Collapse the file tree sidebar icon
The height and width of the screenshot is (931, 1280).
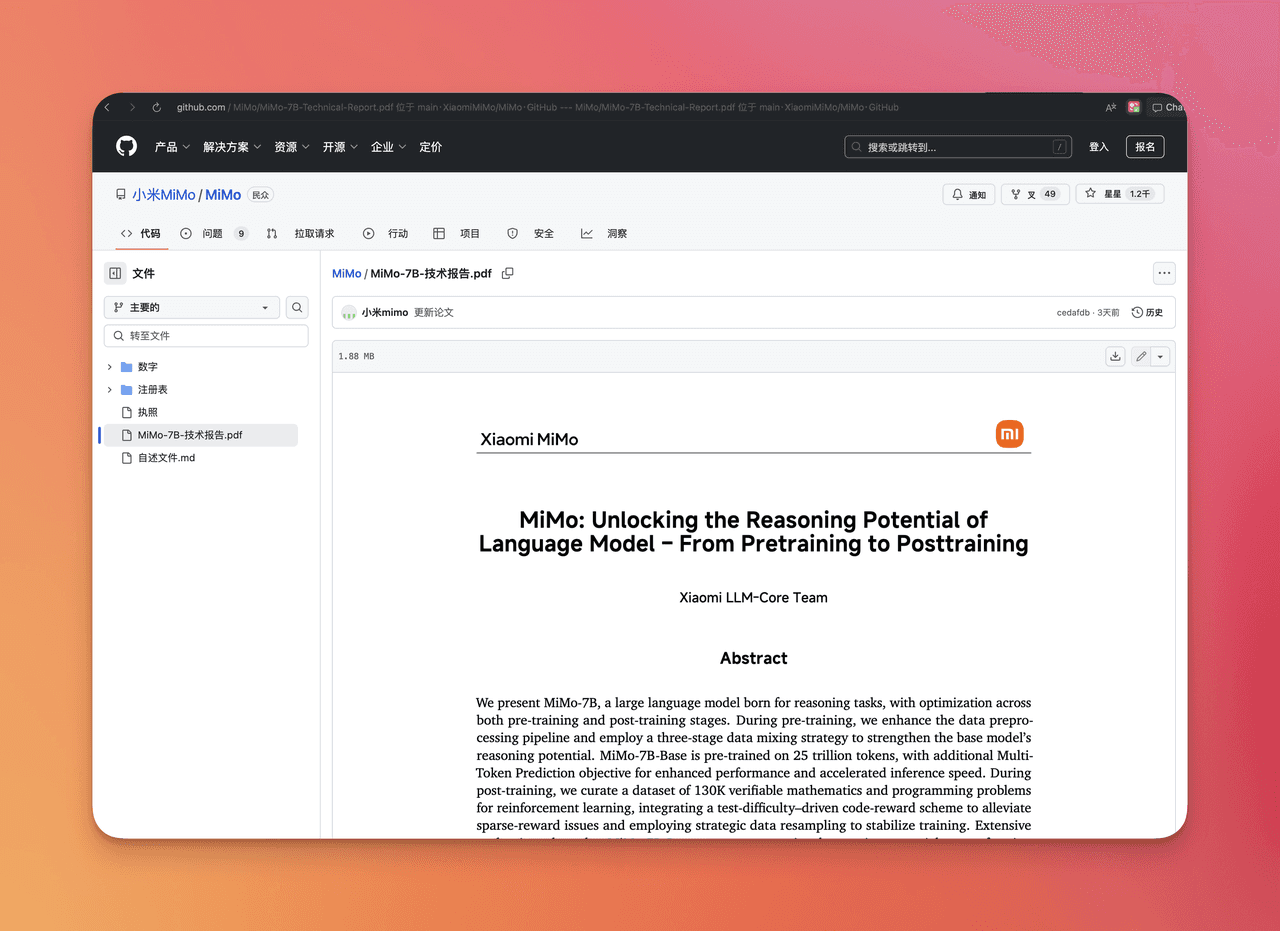point(115,273)
